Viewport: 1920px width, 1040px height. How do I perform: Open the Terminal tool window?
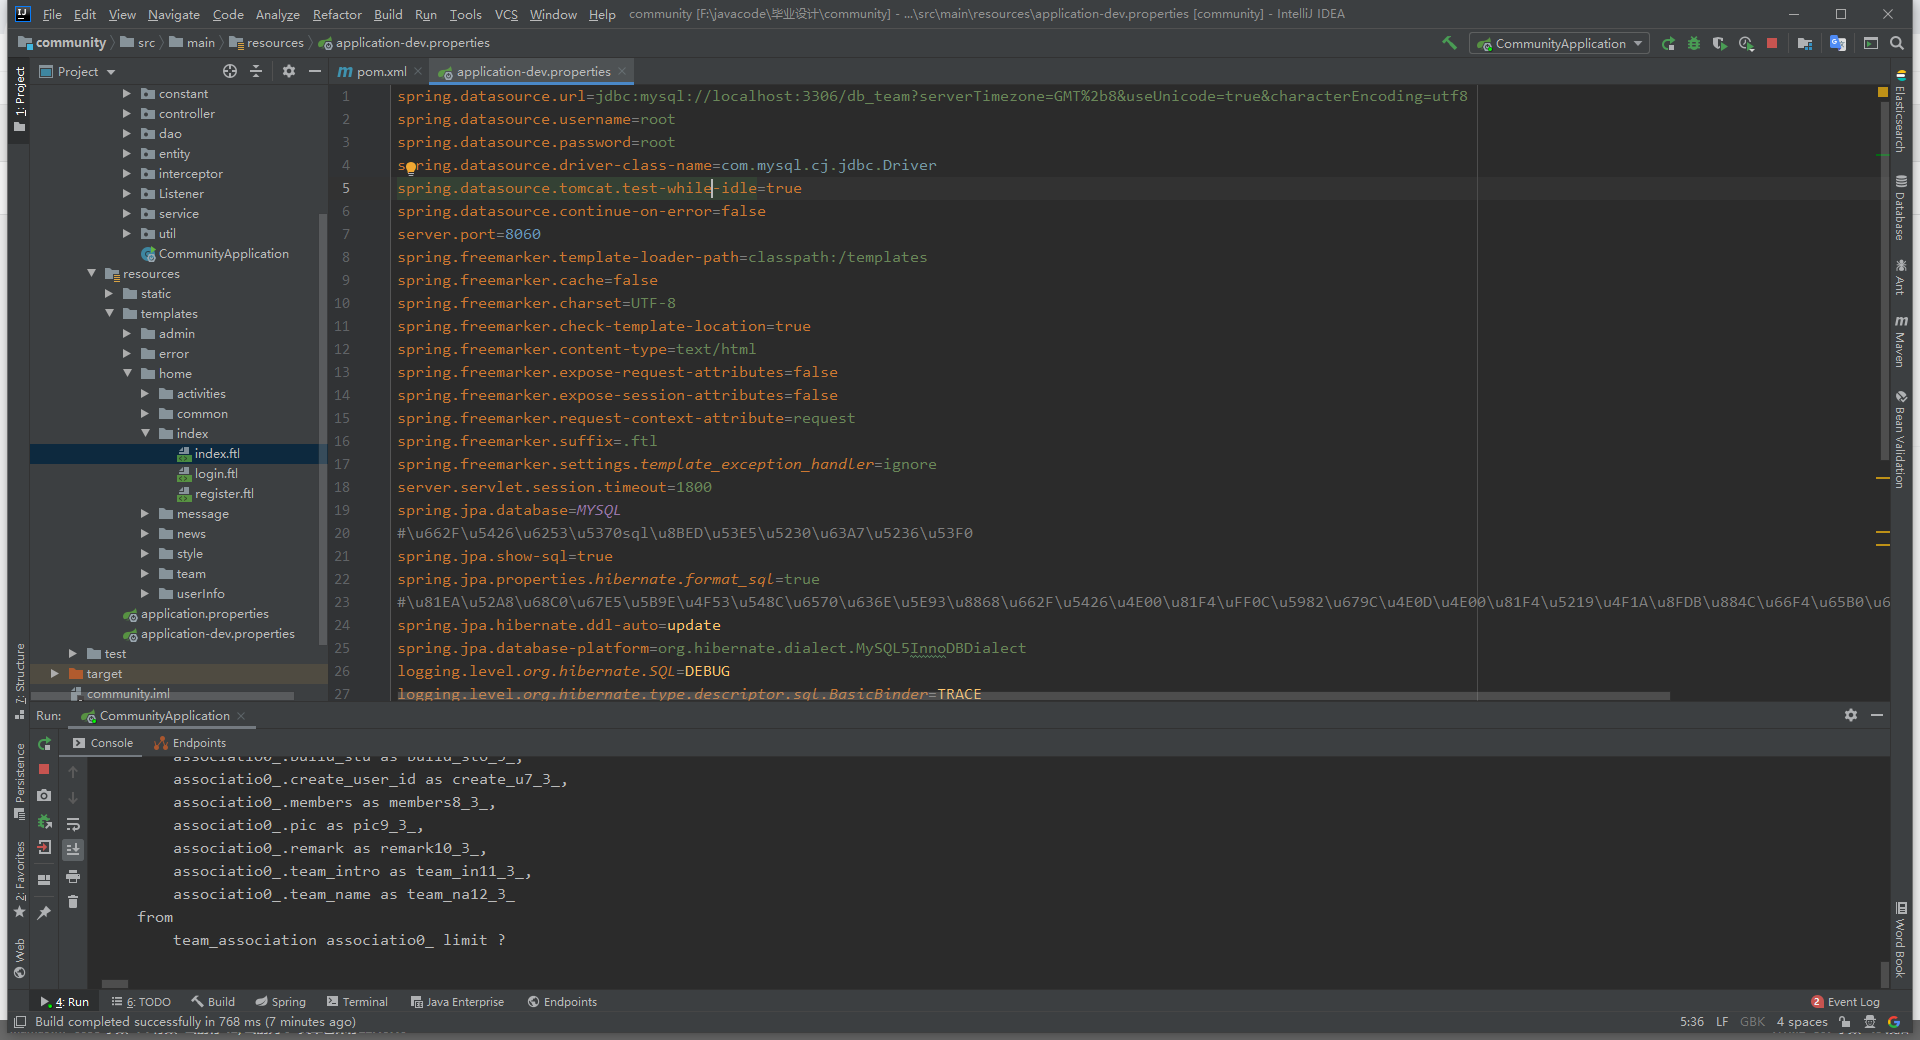click(x=357, y=1002)
